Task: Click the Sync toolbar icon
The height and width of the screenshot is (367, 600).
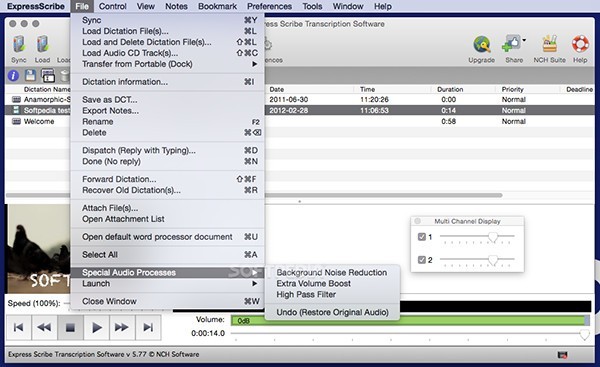Action: pos(19,44)
